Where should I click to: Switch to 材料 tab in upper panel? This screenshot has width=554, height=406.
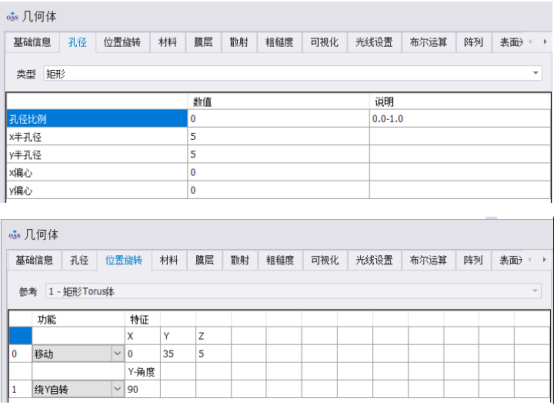167,42
